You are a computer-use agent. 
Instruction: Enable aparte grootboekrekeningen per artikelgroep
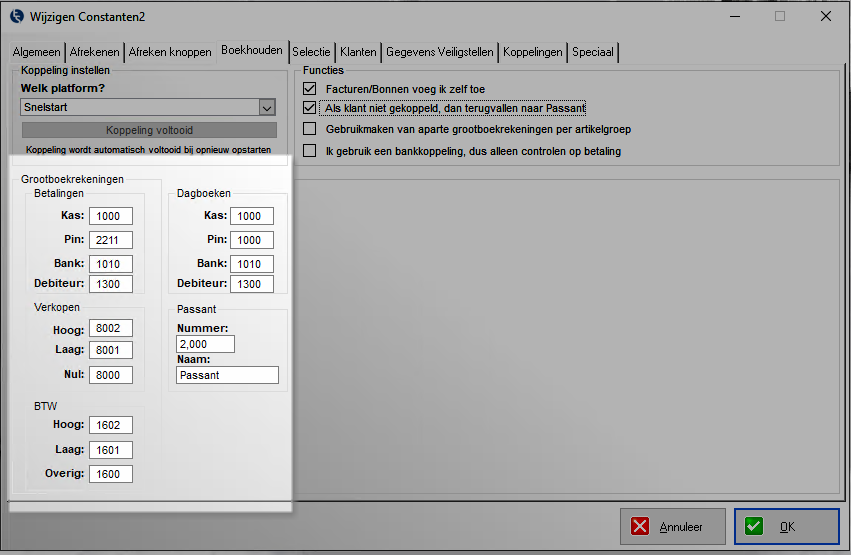[x=310, y=129]
